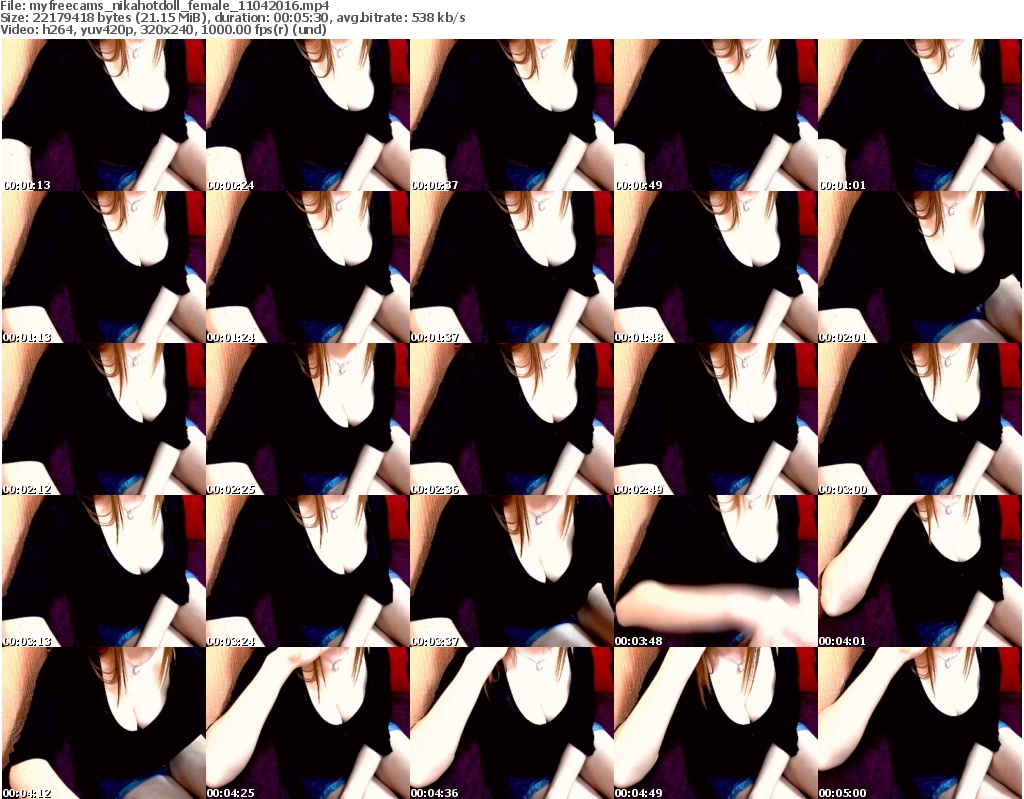1024x799 pixels.
Task: Click the 00:00:13 timestamp label
Action: click(27, 186)
